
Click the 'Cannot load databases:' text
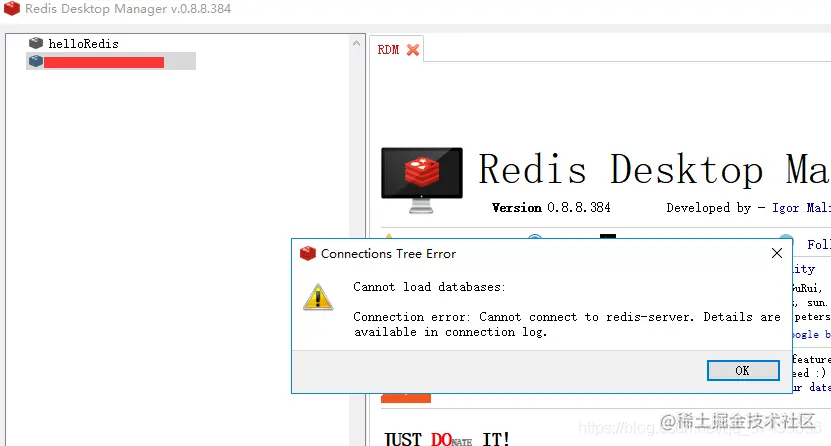[x=429, y=287]
